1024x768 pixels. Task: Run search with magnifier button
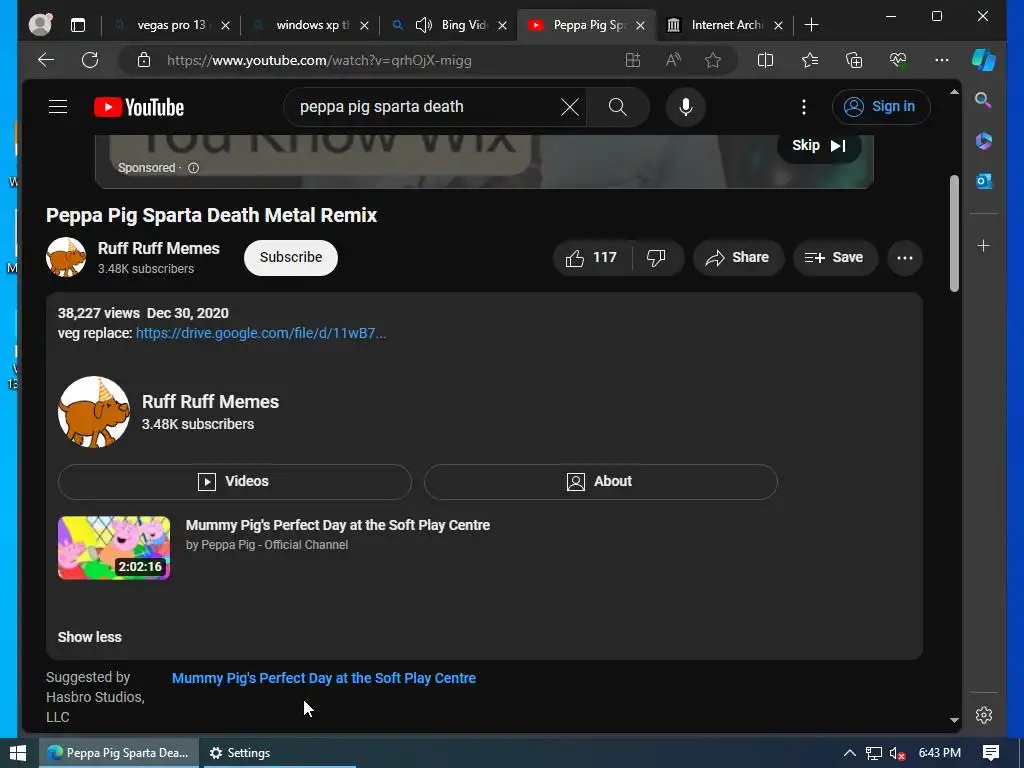coord(618,107)
